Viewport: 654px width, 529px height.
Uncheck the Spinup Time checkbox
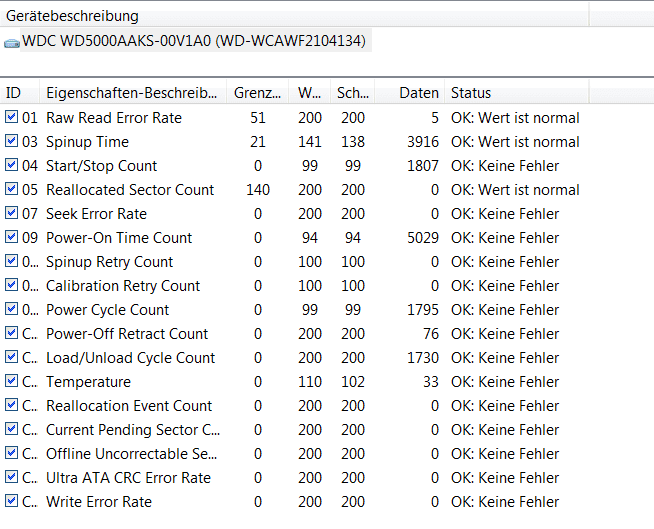(11, 141)
